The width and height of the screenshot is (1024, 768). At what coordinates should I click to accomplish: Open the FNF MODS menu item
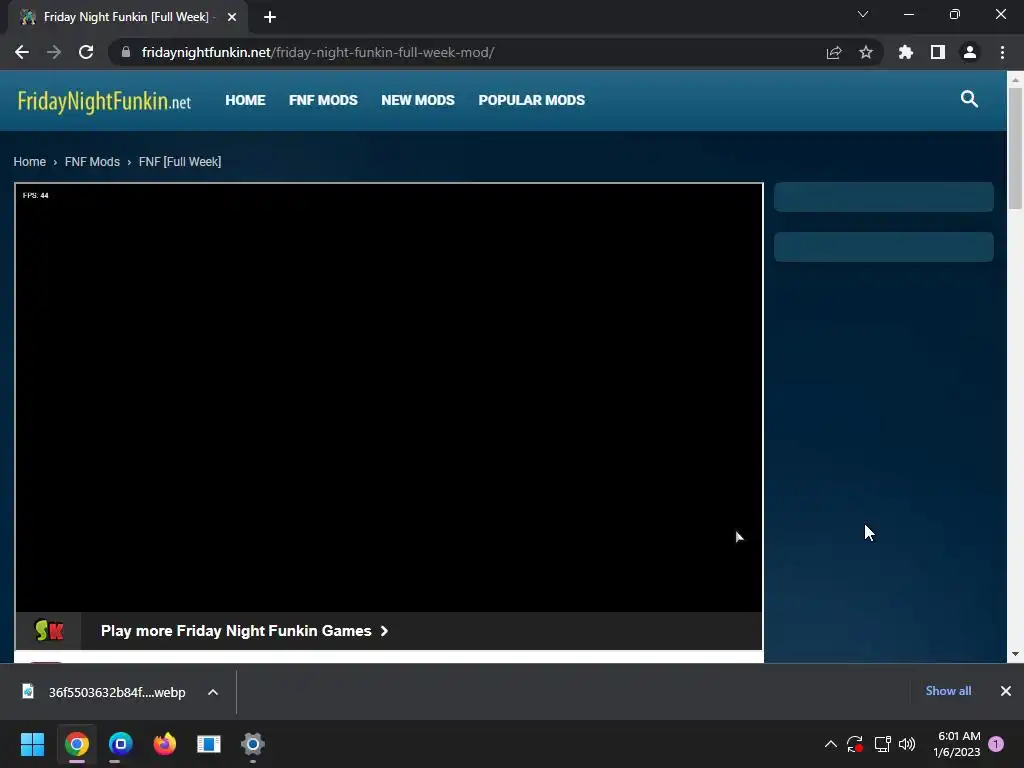[323, 100]
